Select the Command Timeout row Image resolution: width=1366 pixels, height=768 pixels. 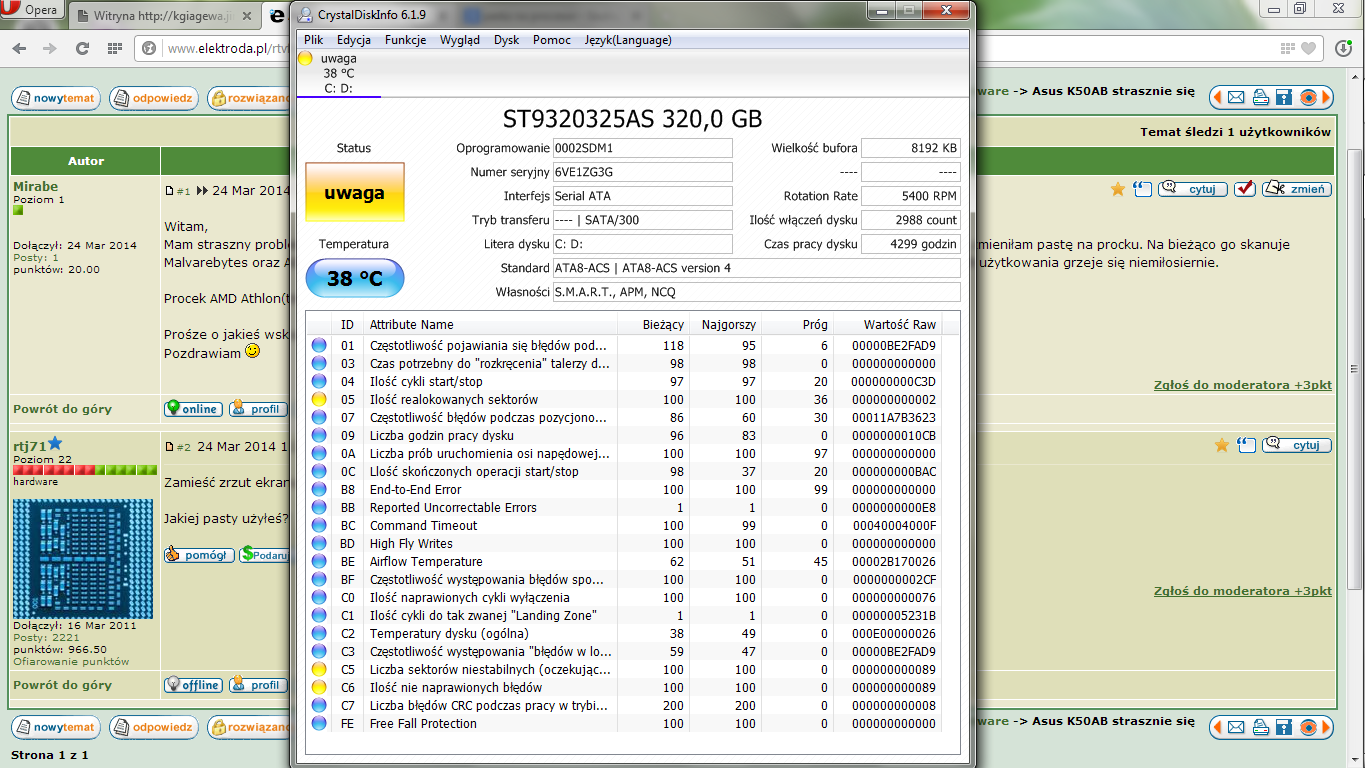pos(624,525)
